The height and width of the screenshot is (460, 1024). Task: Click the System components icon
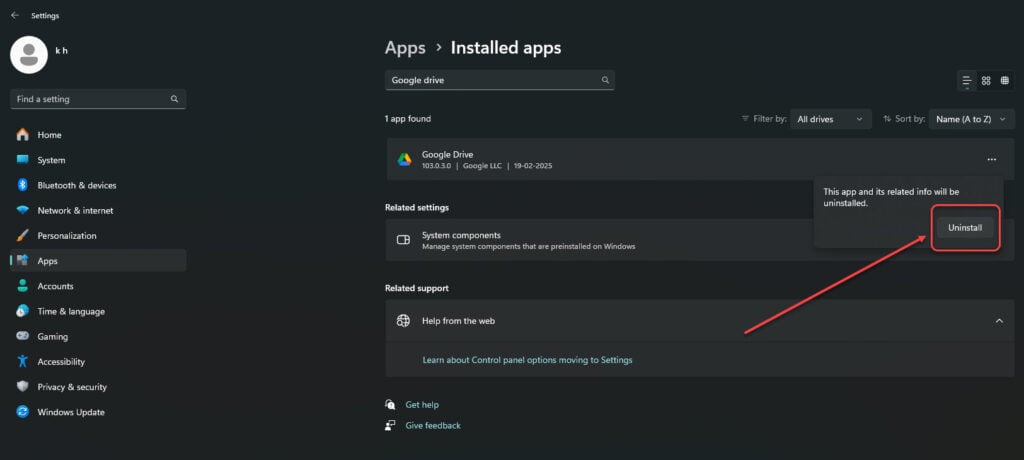pyautogui.click(x=404, y=240)
